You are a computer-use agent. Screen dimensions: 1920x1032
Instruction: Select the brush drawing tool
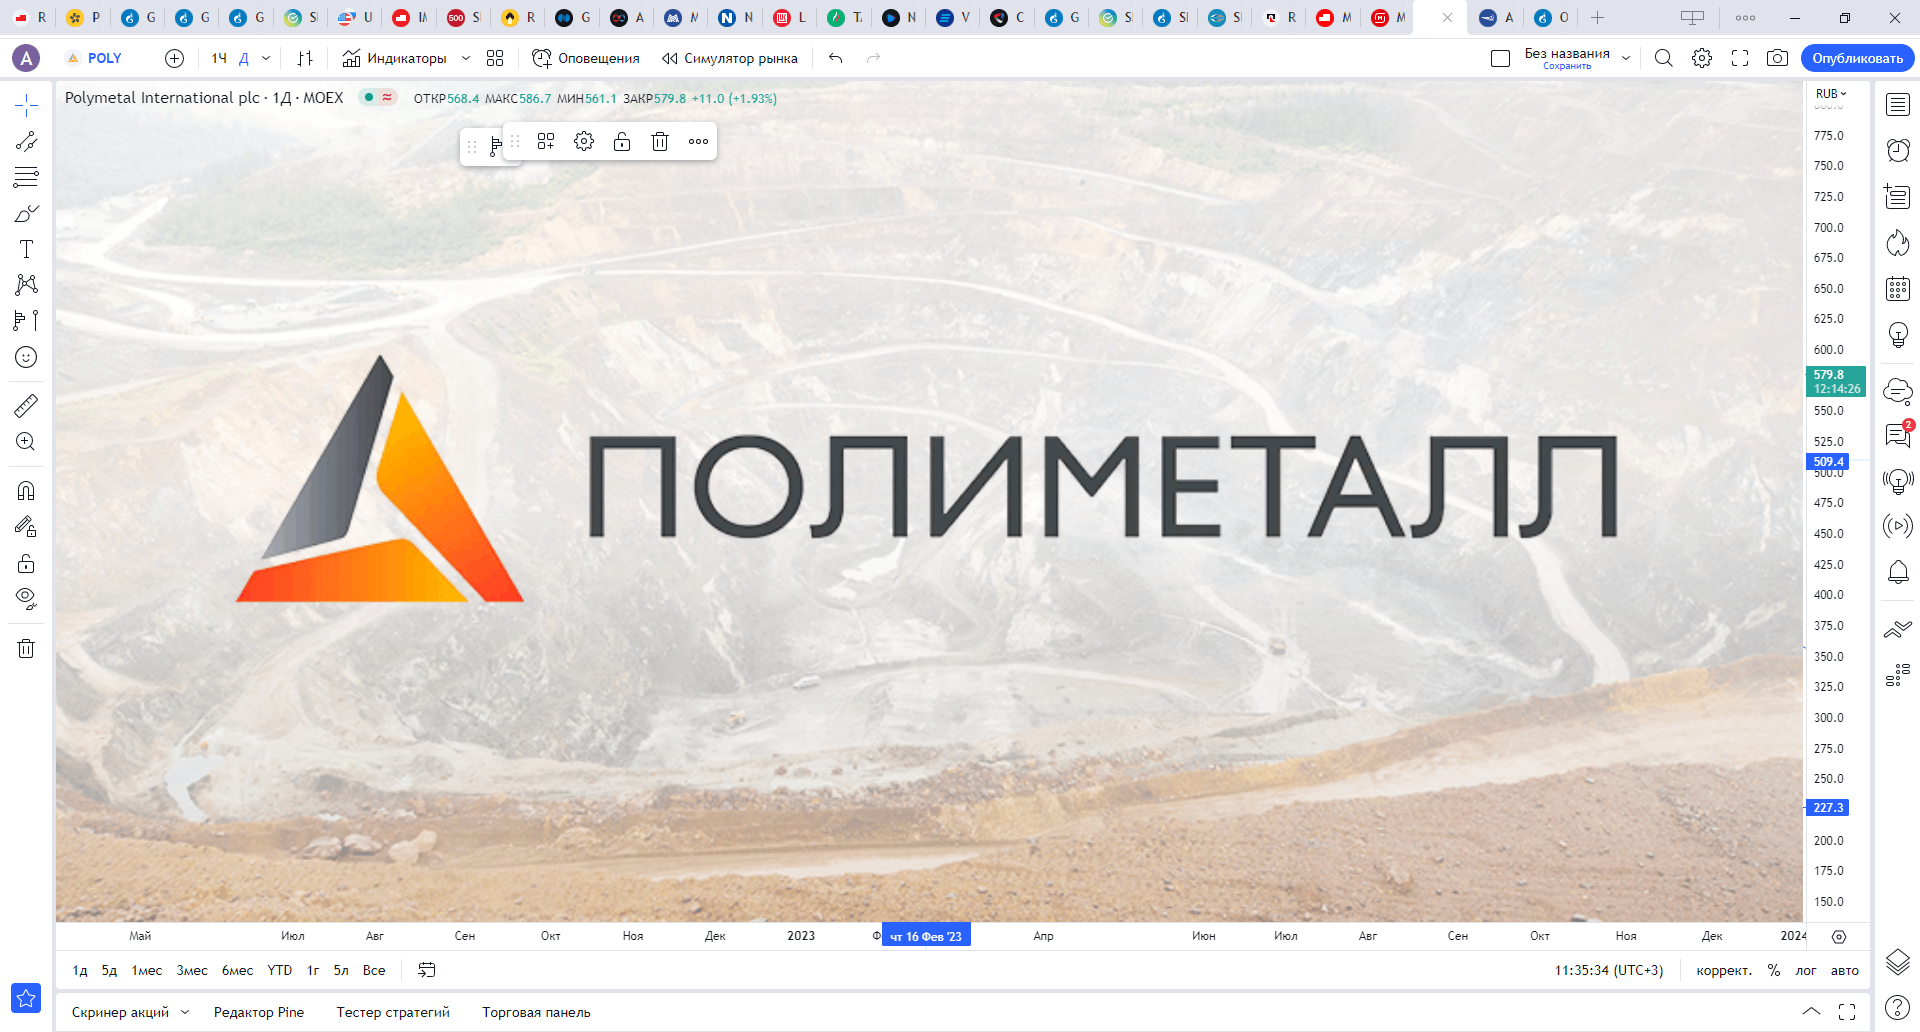point(26,213)
